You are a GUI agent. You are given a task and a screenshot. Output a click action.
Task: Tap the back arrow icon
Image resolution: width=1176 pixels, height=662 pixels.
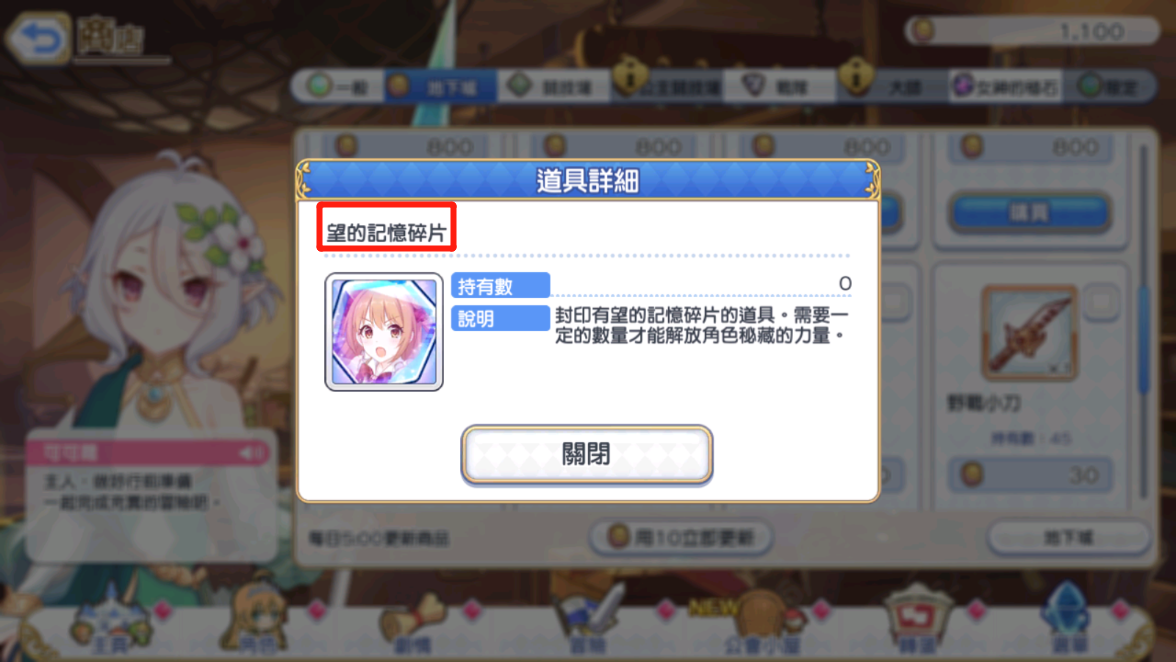[38, 37]
